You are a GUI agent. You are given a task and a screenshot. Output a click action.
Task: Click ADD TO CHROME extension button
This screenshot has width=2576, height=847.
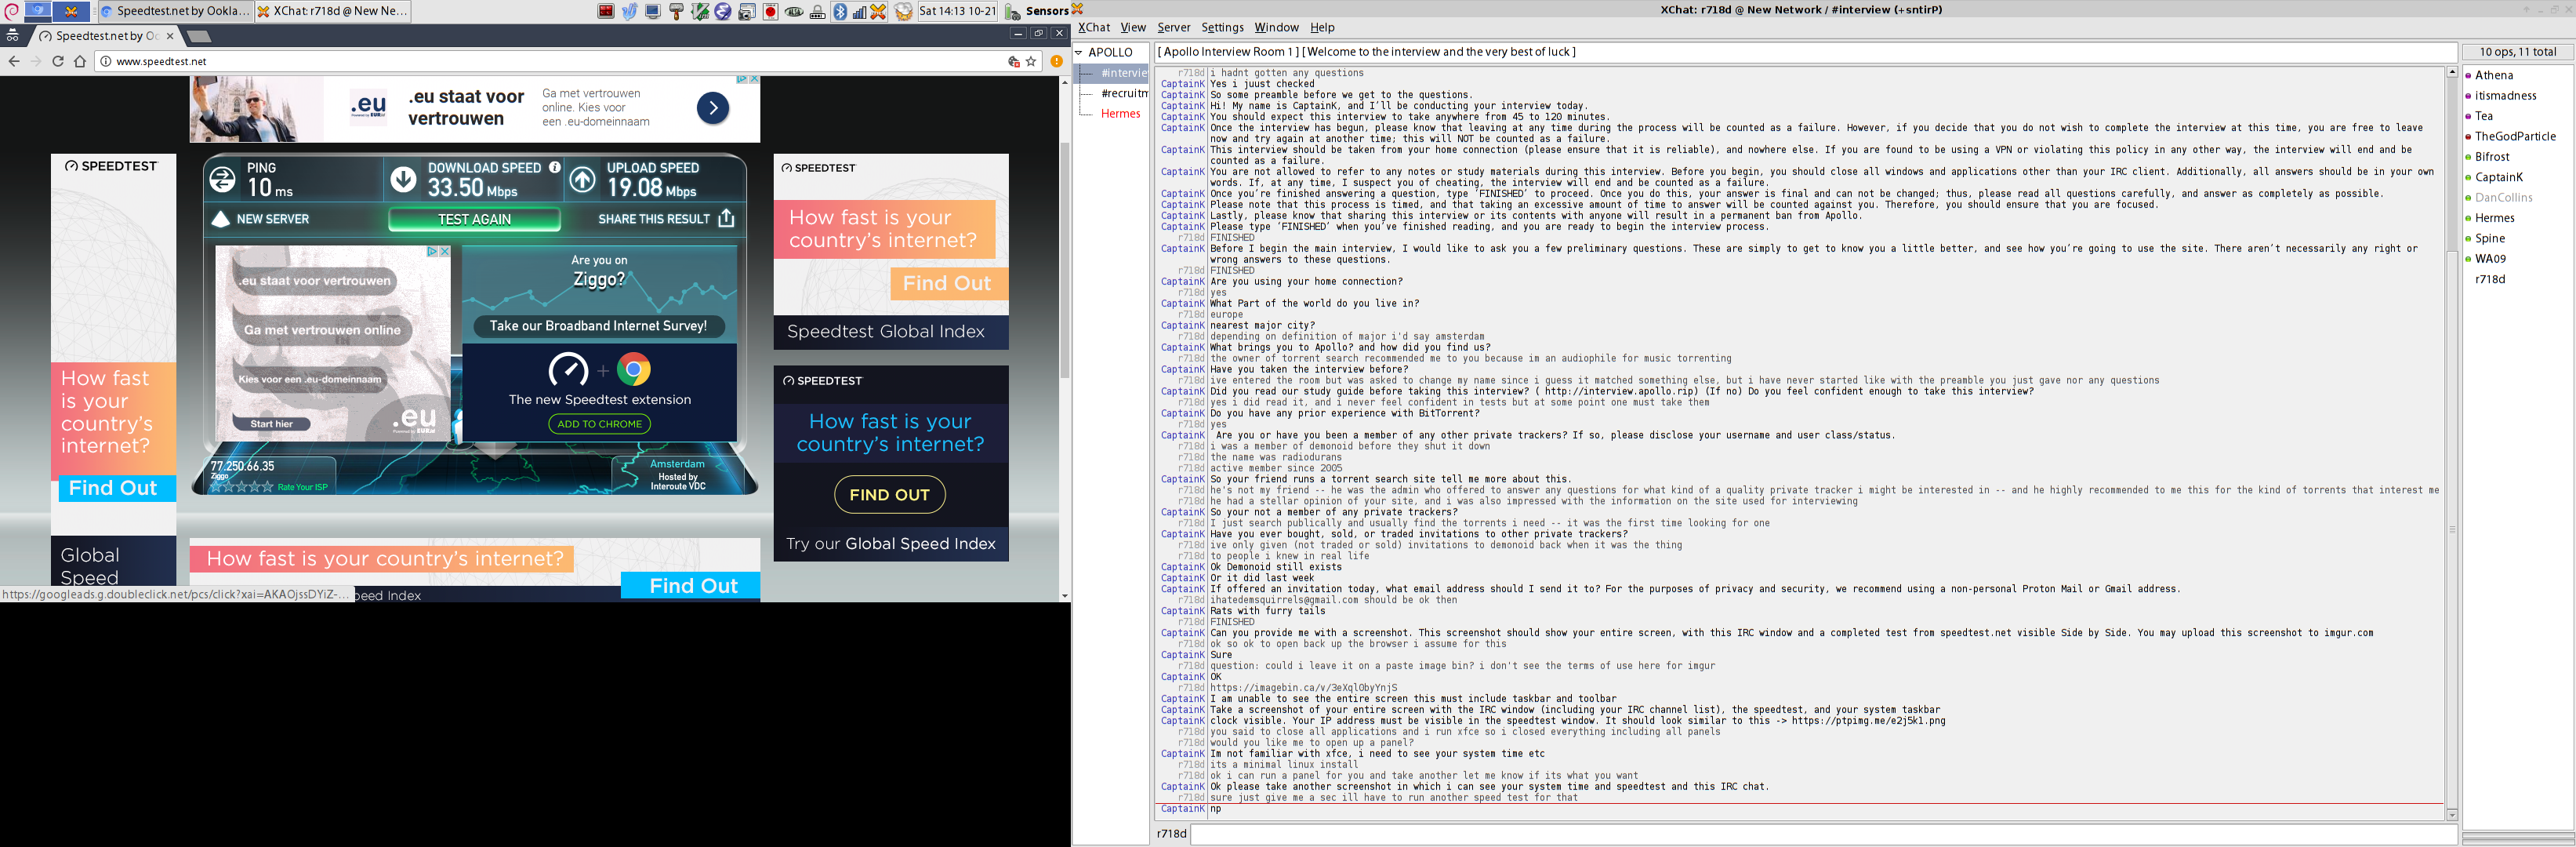(599, 424)
